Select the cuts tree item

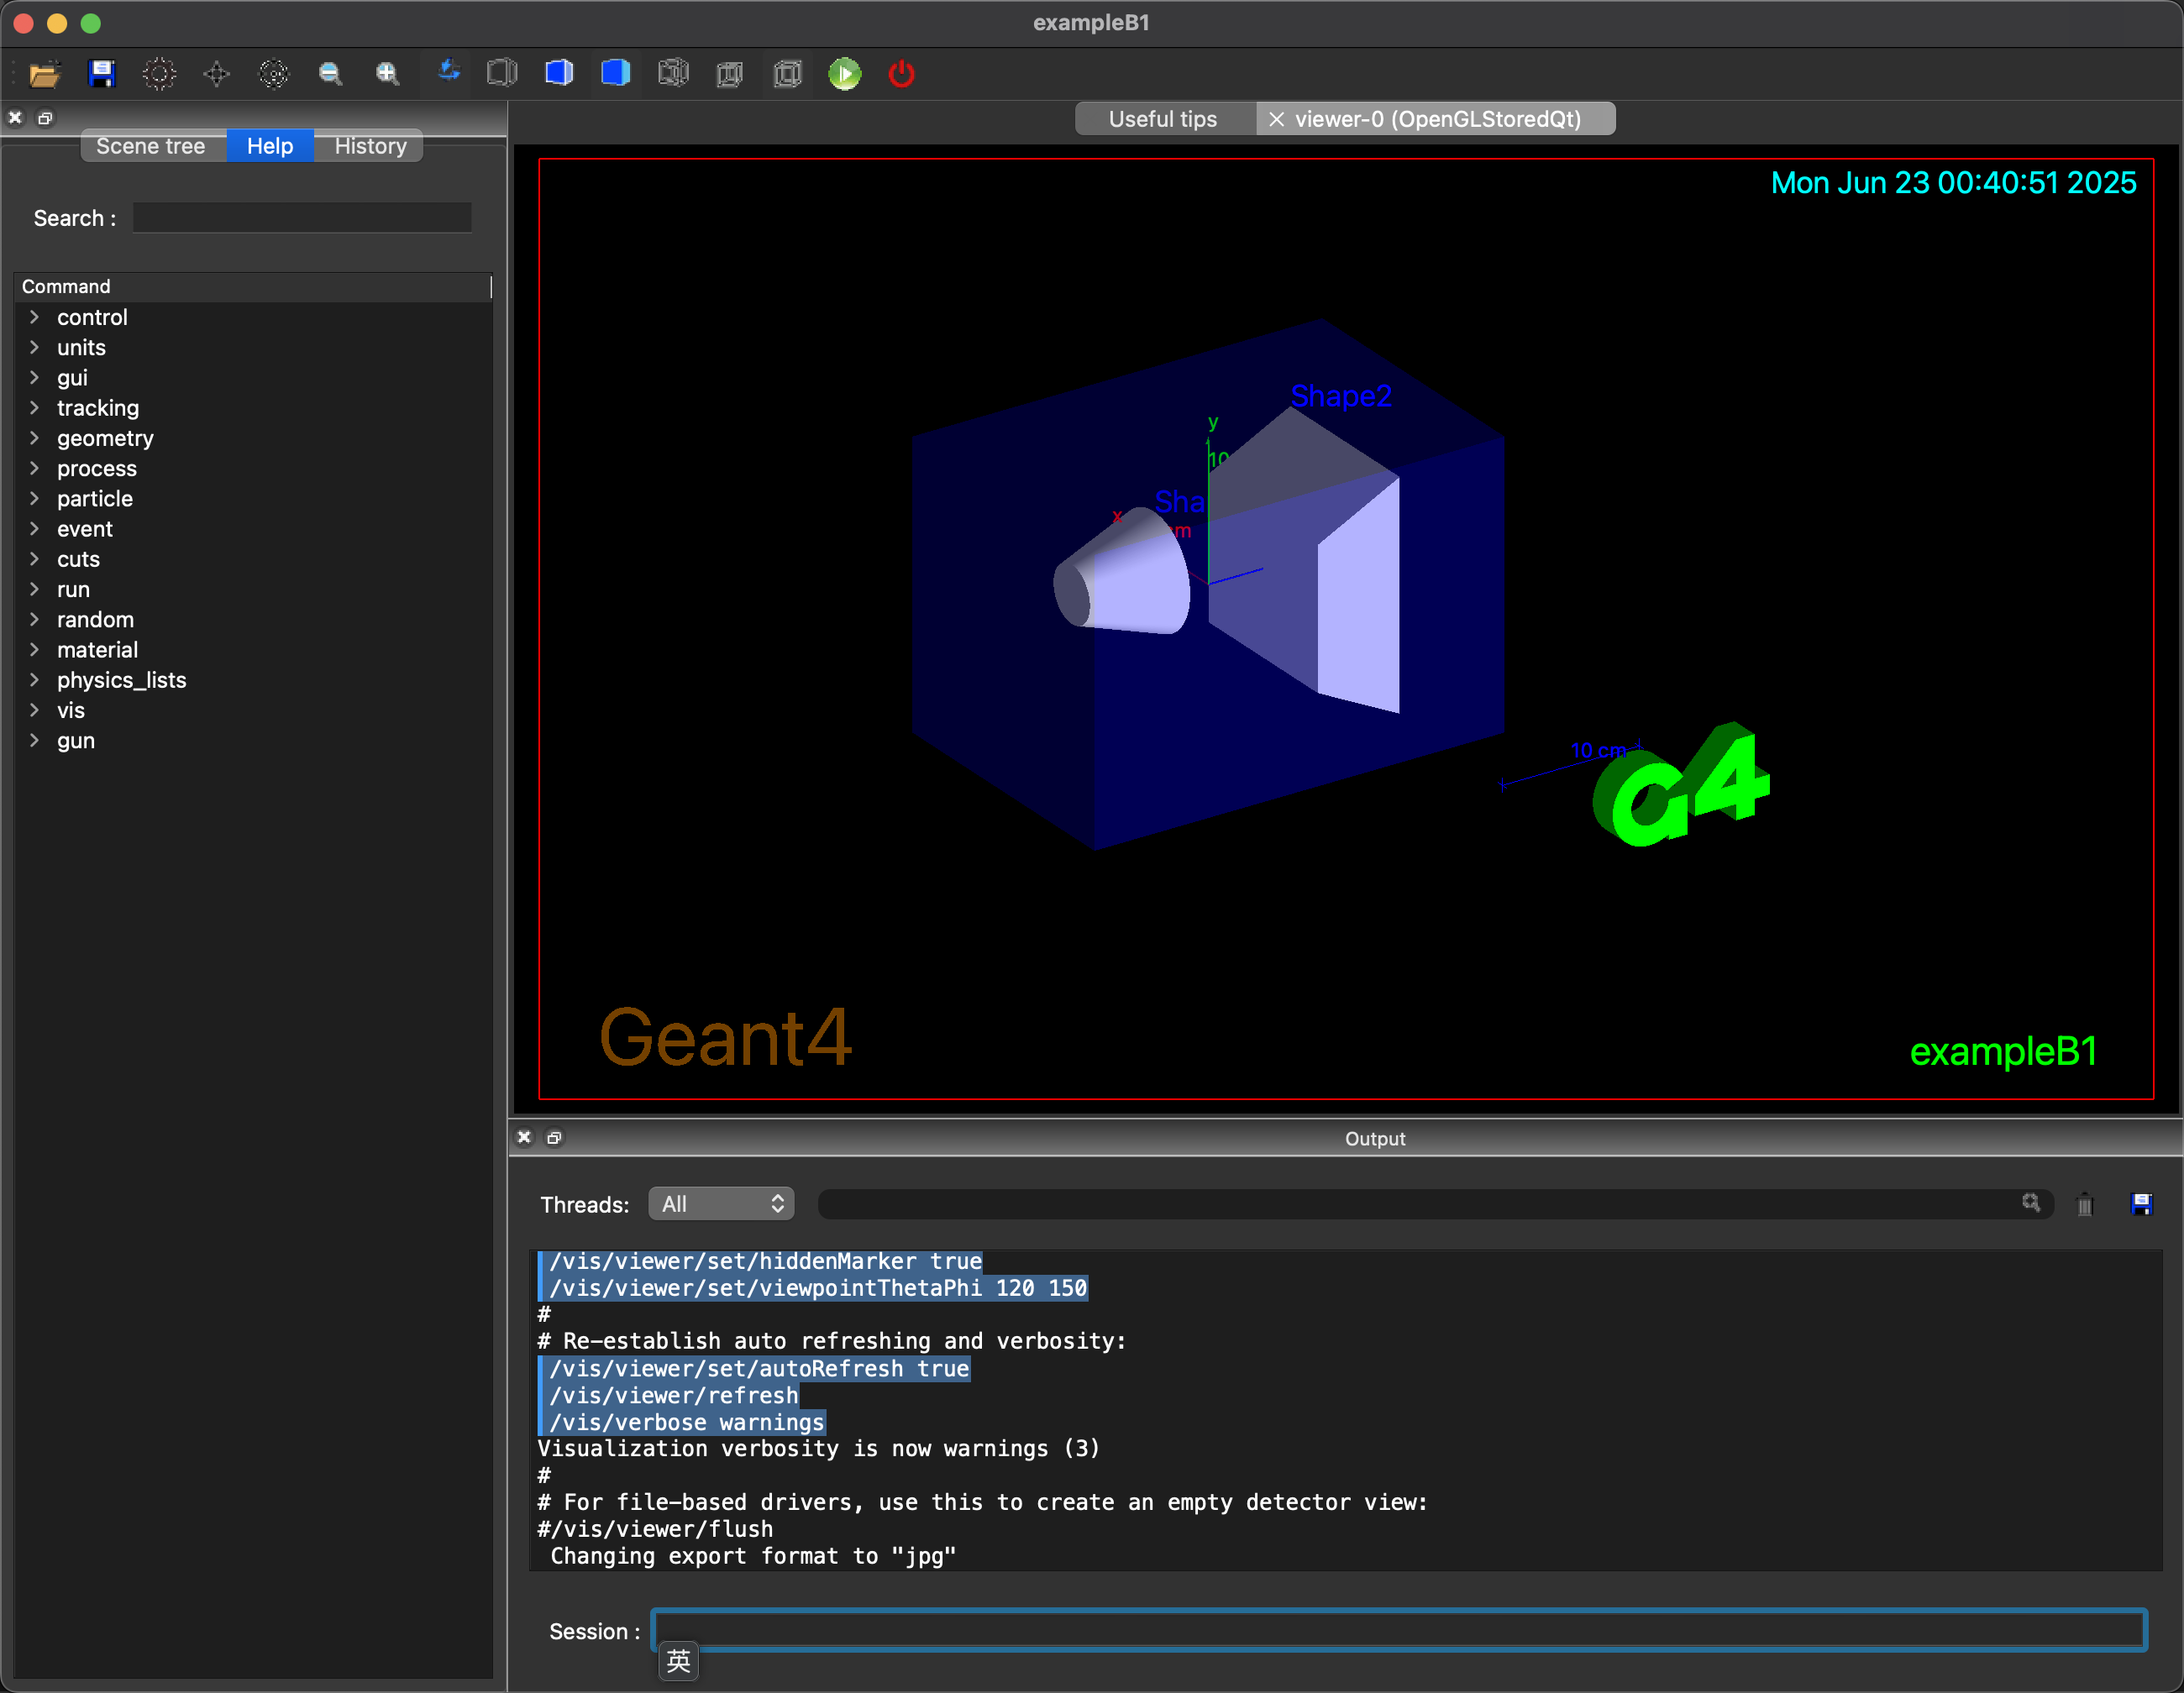(78, 559)
